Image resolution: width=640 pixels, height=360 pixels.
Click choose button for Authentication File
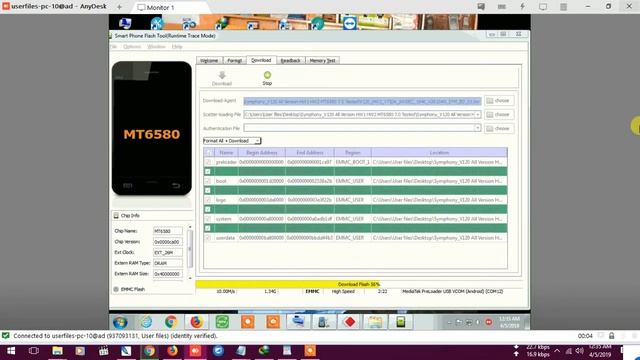499,129
